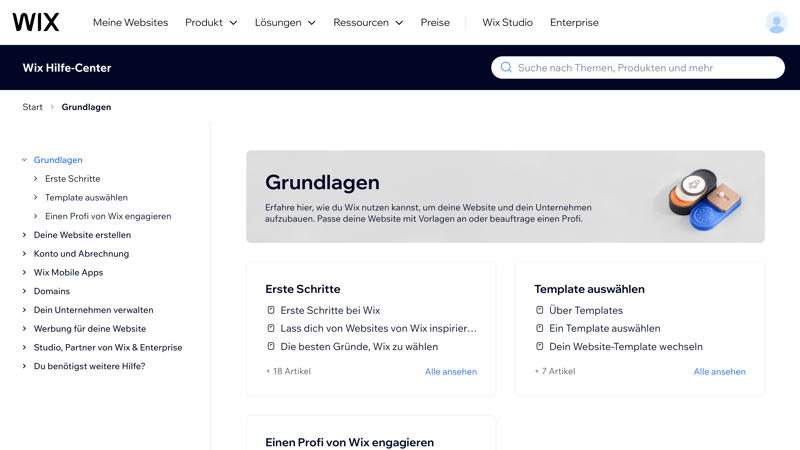Expand Deine Website erstellen in sidebar
Screen dimensions: 800x450
25,235
